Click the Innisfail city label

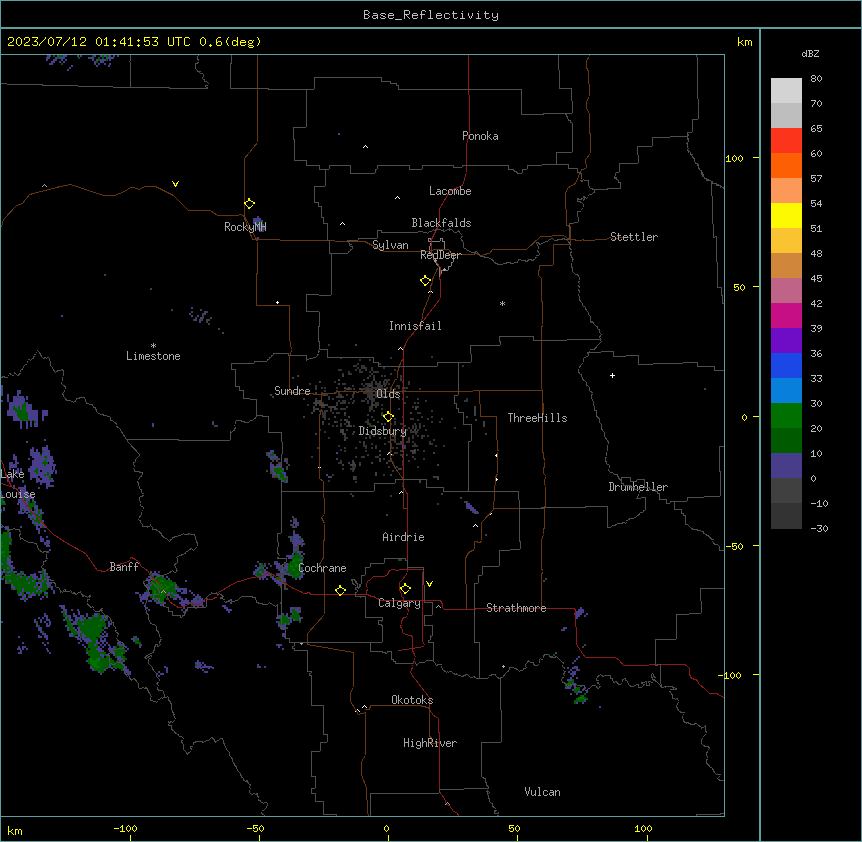[x=415, y=326]
